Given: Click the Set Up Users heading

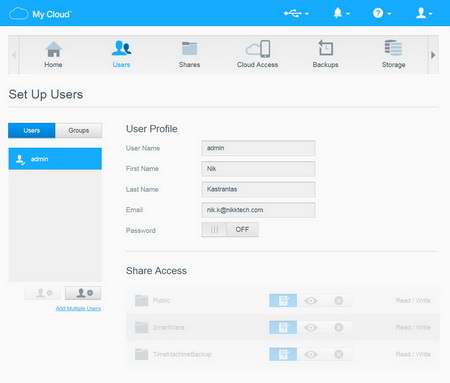Looking at the screenshot, I should (46, 95).
